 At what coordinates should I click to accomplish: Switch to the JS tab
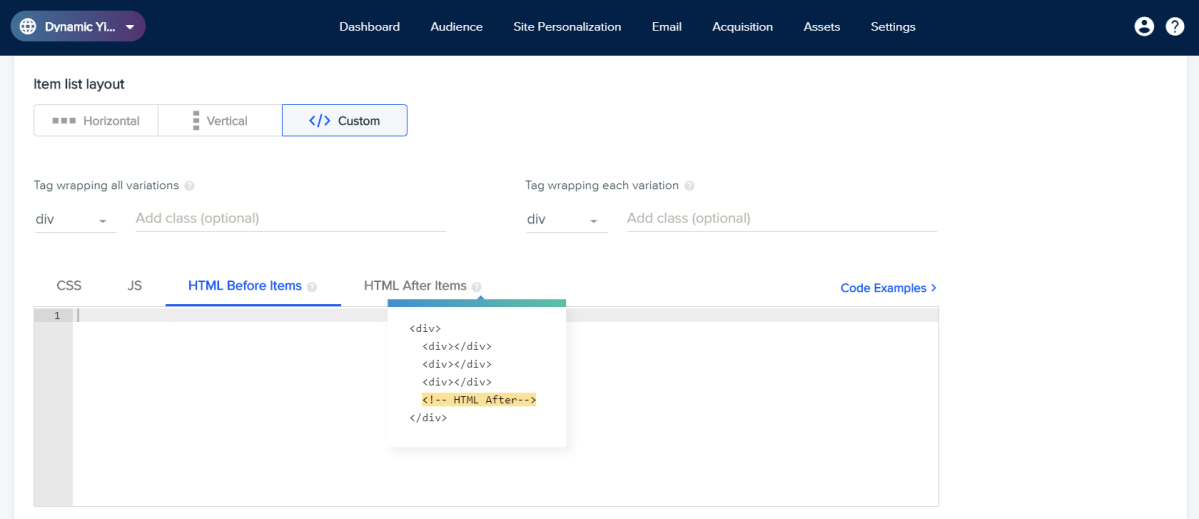click(135, 286)
